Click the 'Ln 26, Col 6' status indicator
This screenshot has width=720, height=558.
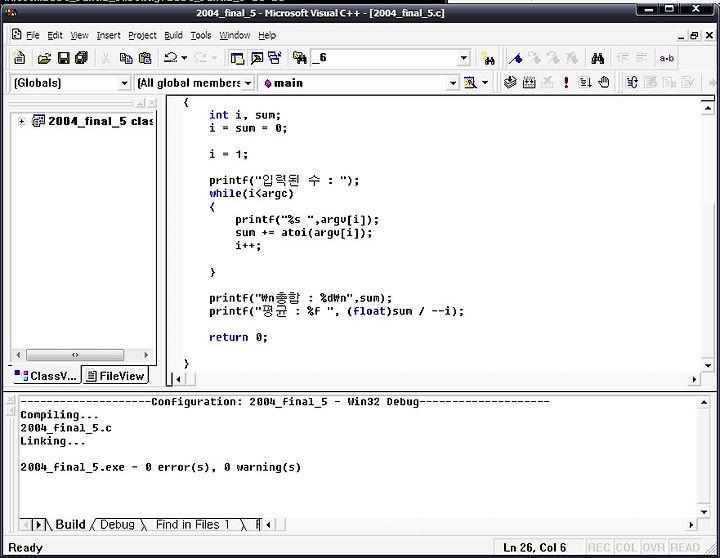[534, 547]
